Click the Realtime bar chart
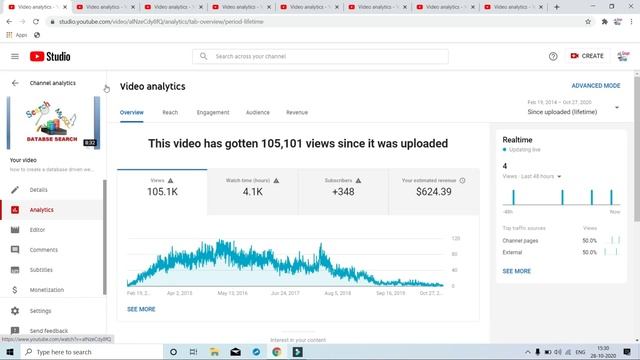The width and height of the screenshot is (640, 360). coord(561,197)
